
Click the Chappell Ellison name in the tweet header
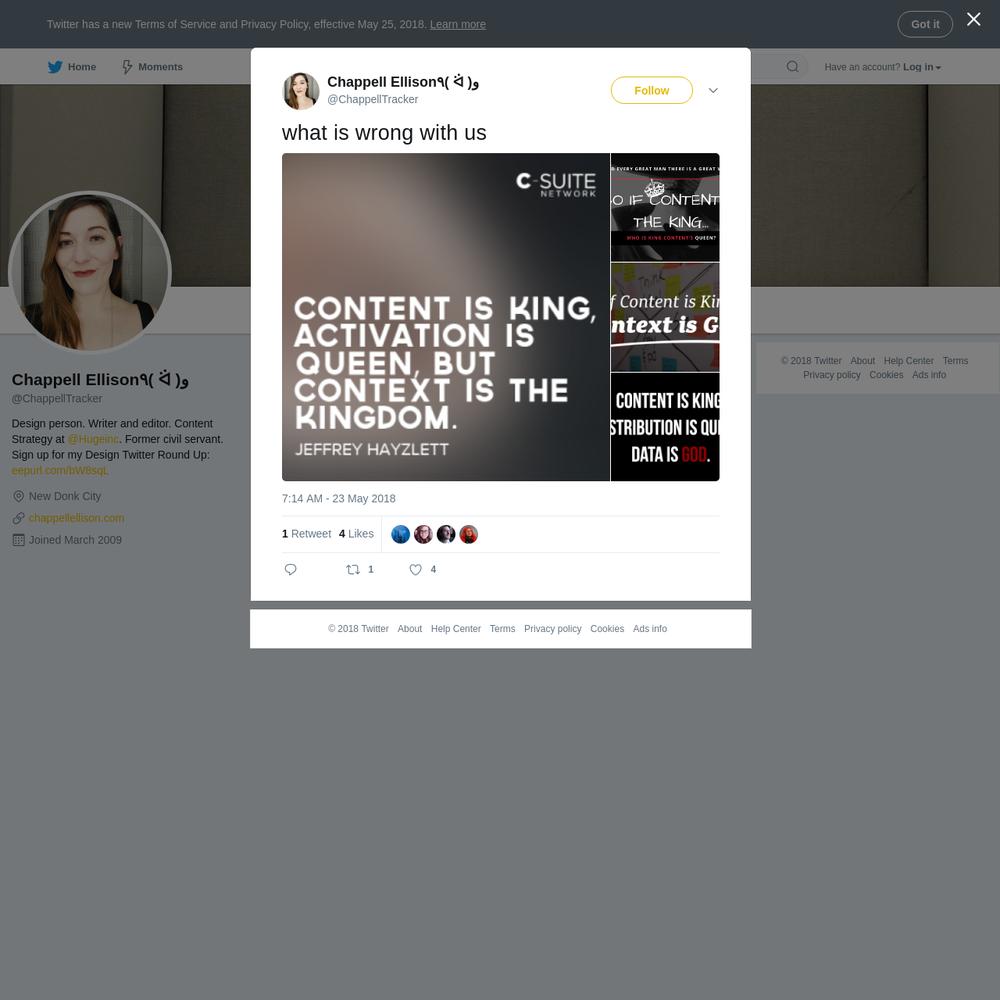[x=402, y=82]
